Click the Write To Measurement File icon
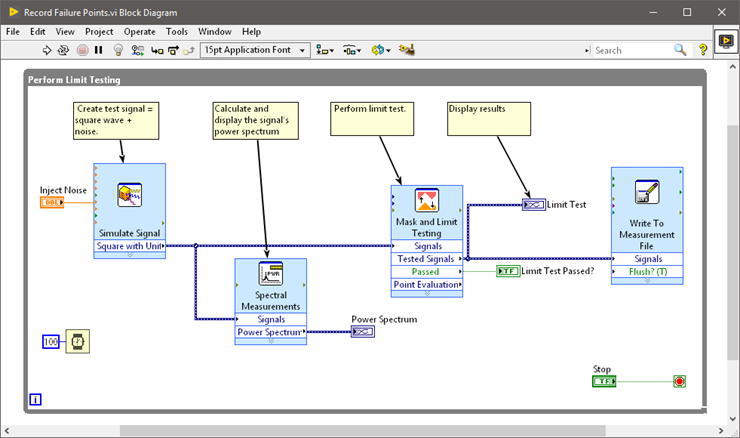Screen dimensions: 740x438 pos(646,192)
